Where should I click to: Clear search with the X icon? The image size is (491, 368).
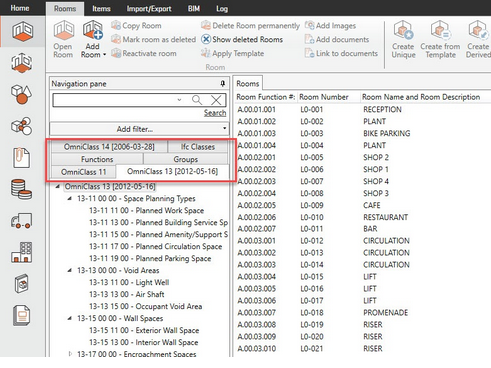point(216,100)
